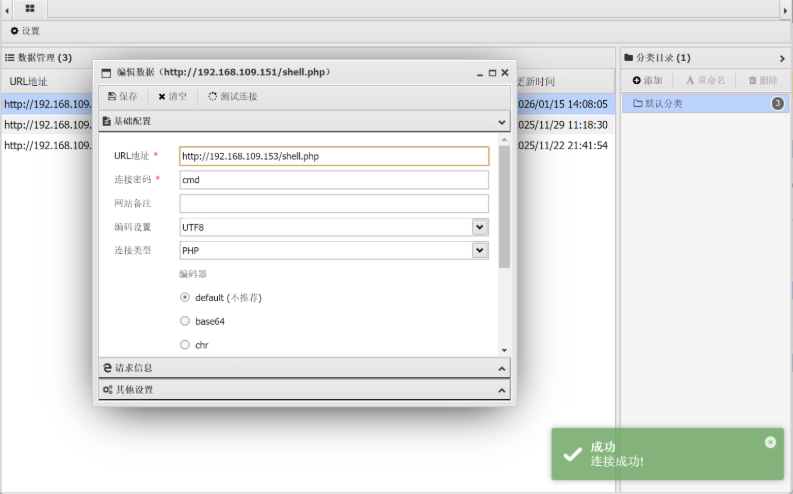
Task: Add a category with 添加
Action: click(x=647, y=80)
